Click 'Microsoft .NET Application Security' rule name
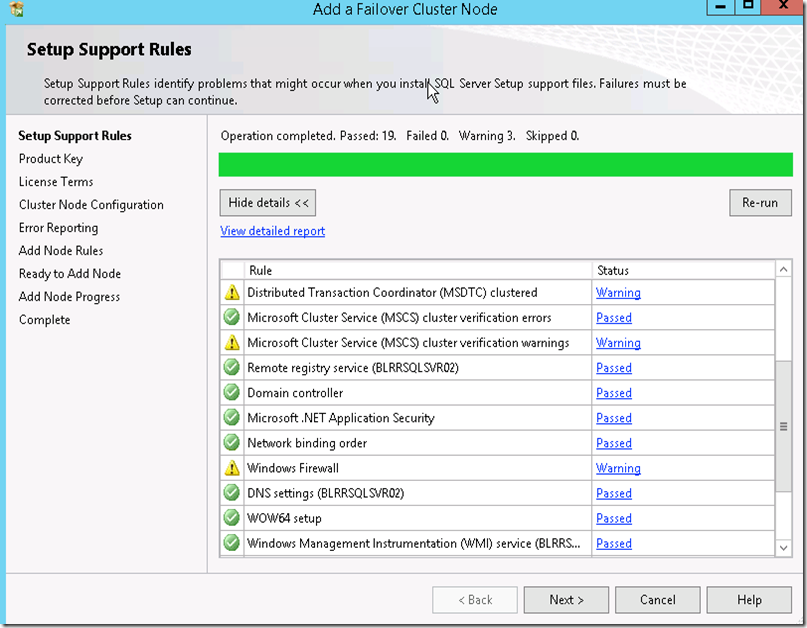Screen dimensions: 807x628 click(x=341, y=418)
